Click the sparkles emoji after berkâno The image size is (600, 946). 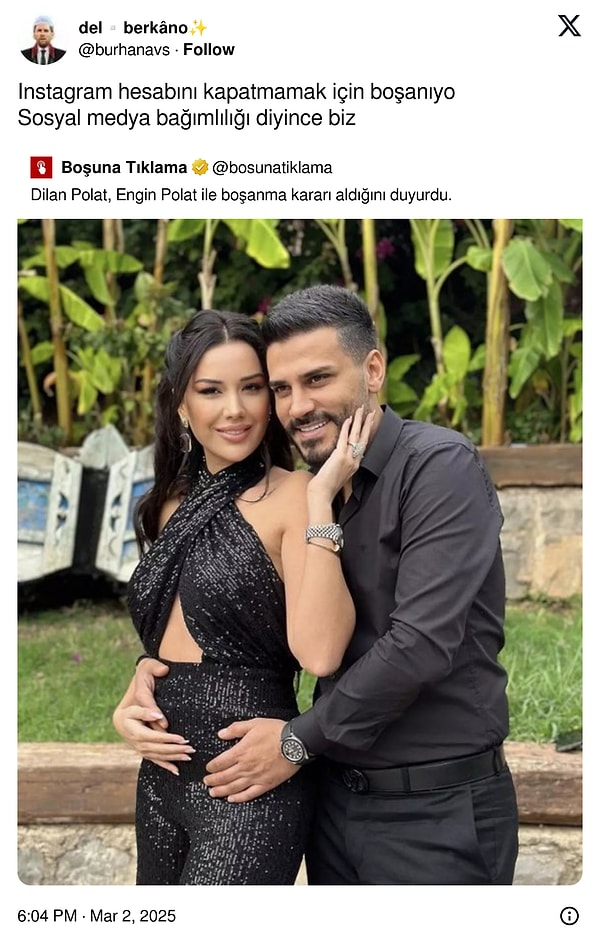(198, 28)
